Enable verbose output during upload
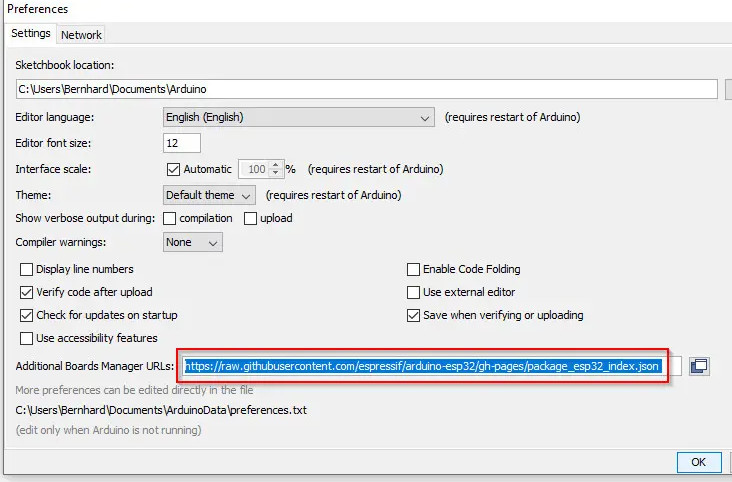The width and height of the screenshot is (732, 482). tap(251, 218)
